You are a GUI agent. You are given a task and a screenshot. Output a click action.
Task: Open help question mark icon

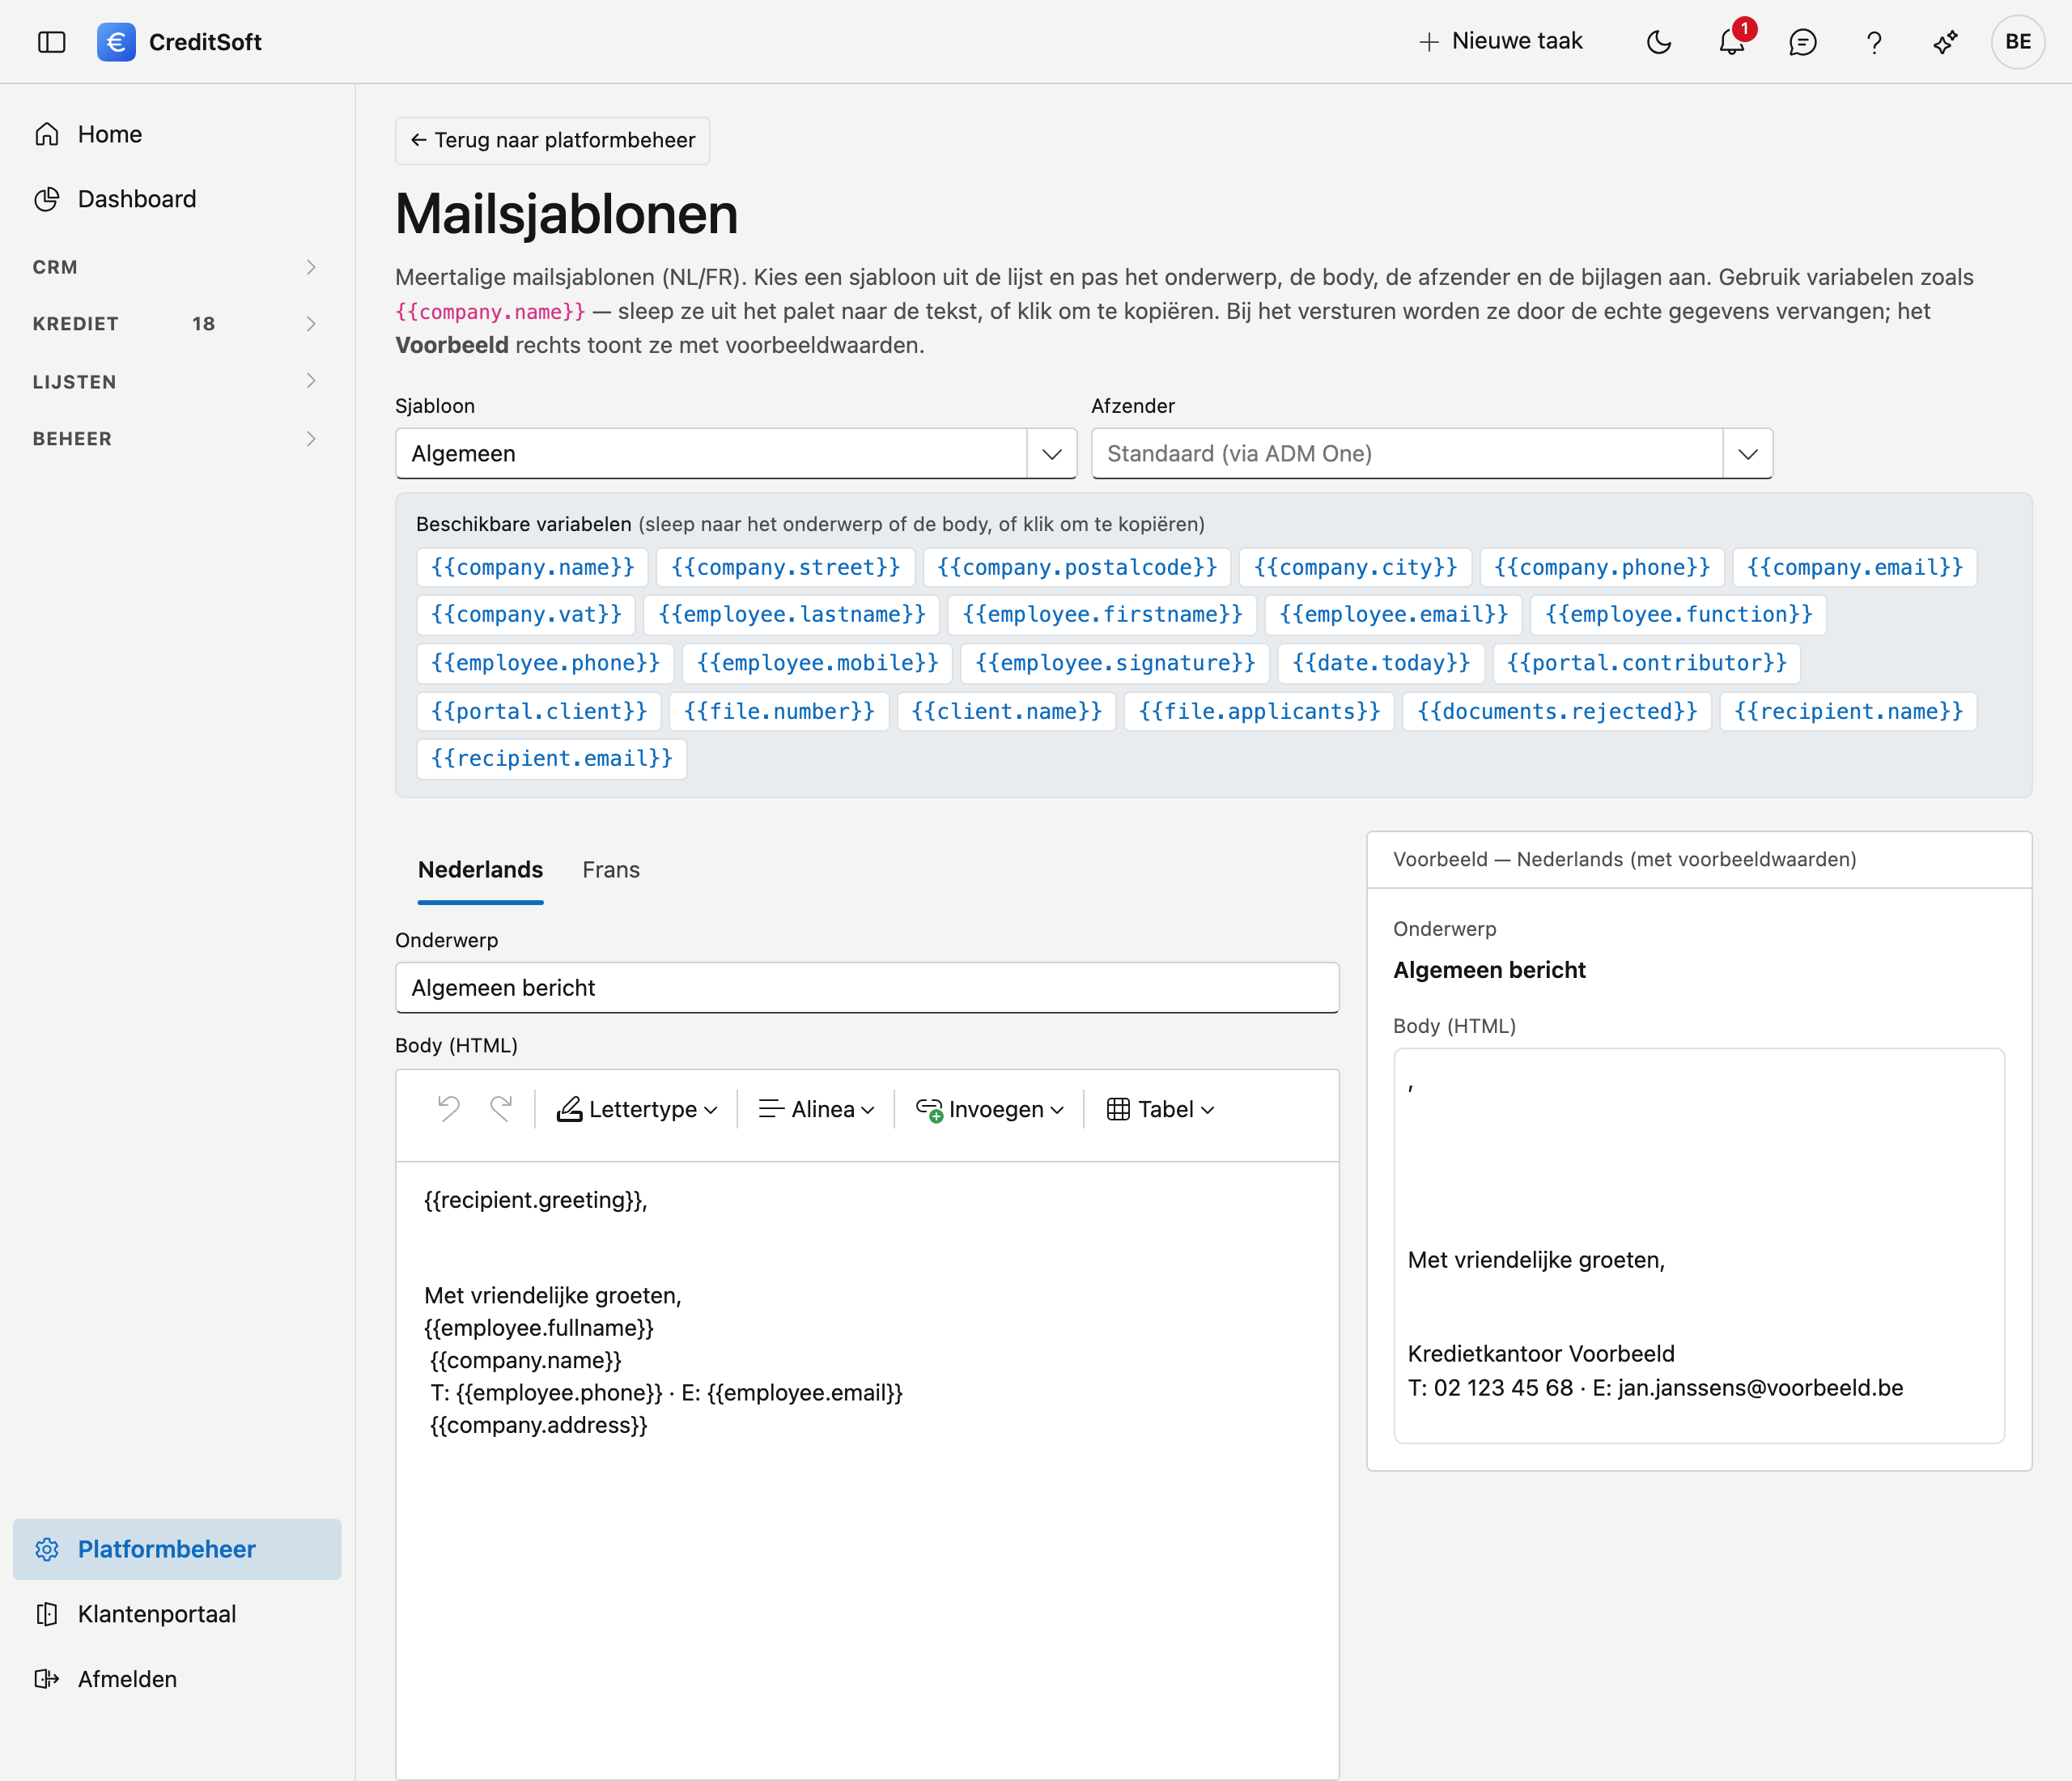tap(1875, 42)
